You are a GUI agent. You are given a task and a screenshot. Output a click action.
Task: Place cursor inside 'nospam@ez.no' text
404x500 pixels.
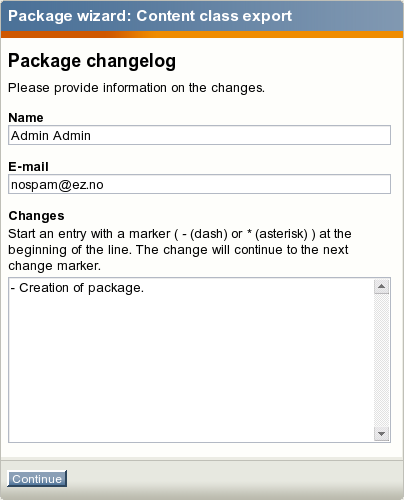tap(57, 185)
